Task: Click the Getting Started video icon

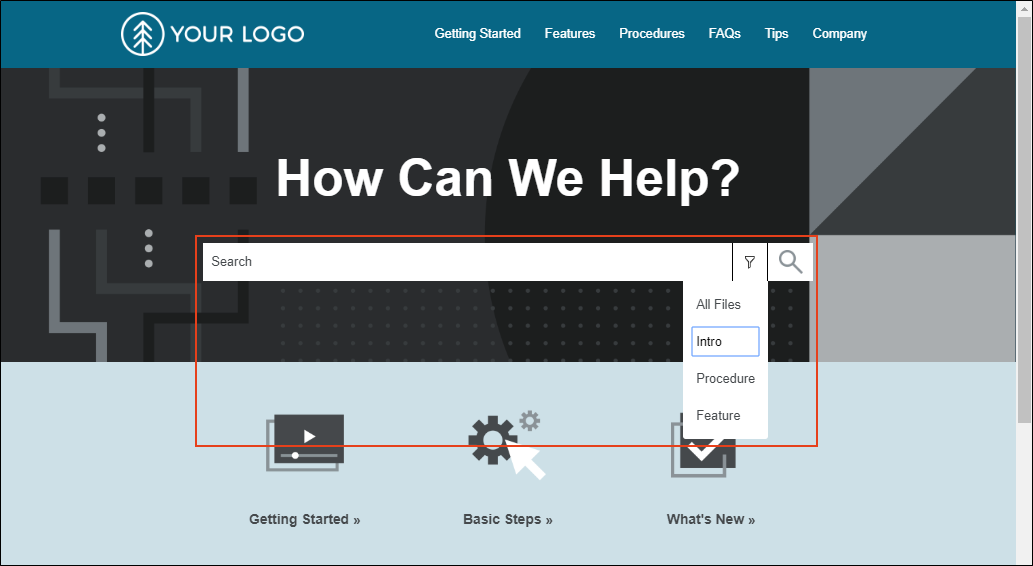Action: pos(305,442)
